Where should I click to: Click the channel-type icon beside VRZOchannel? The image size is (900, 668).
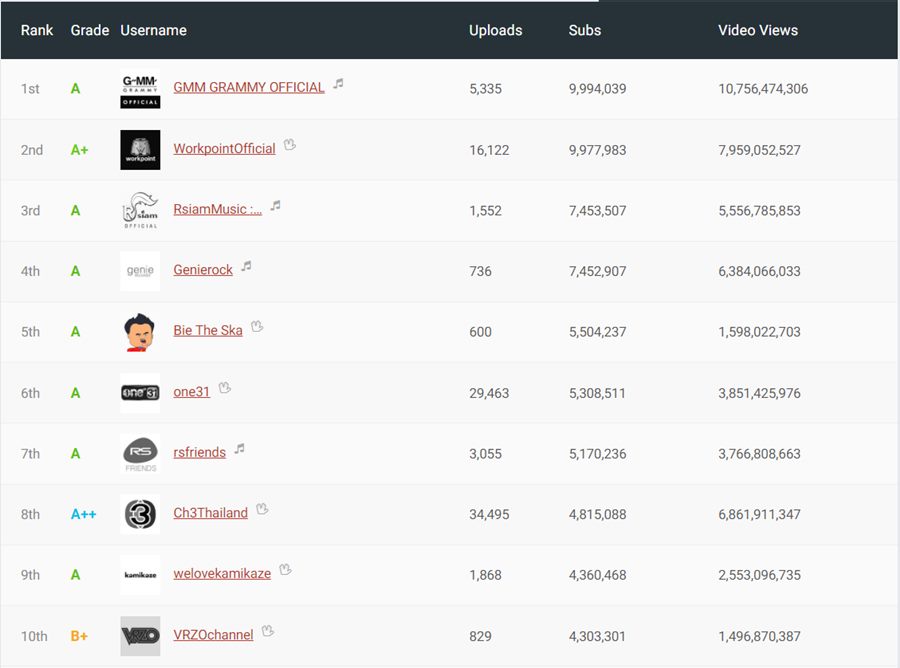(267, 631)
